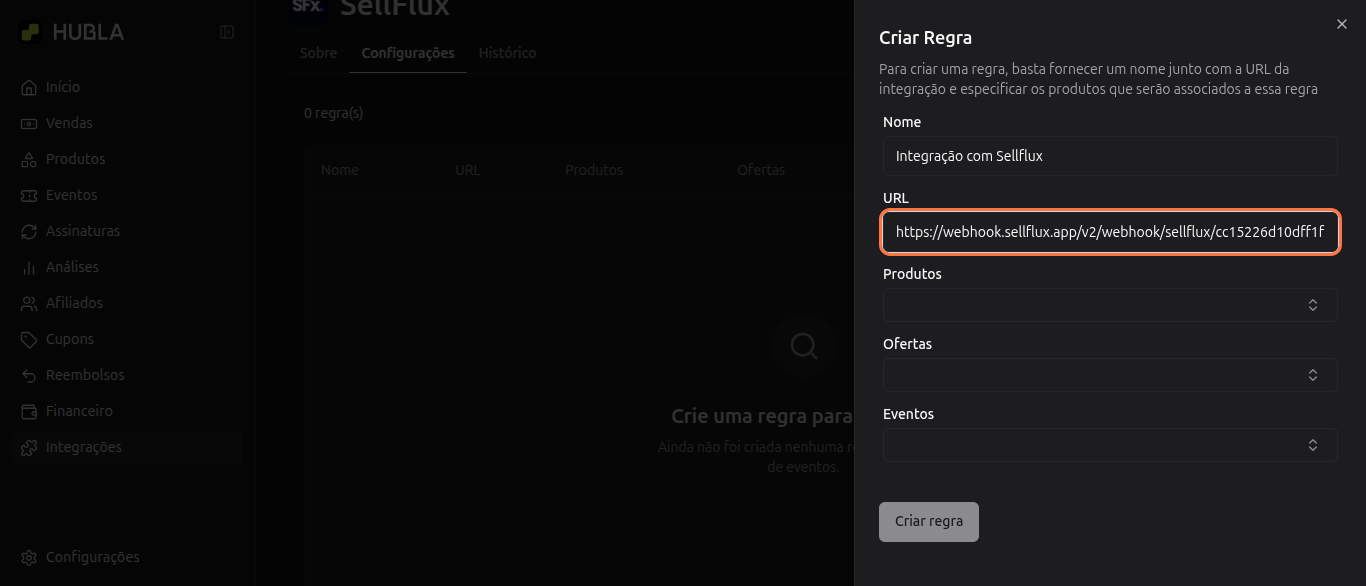
Task: Open Vendas via its sidebar icon
Action: coord(29,123)
